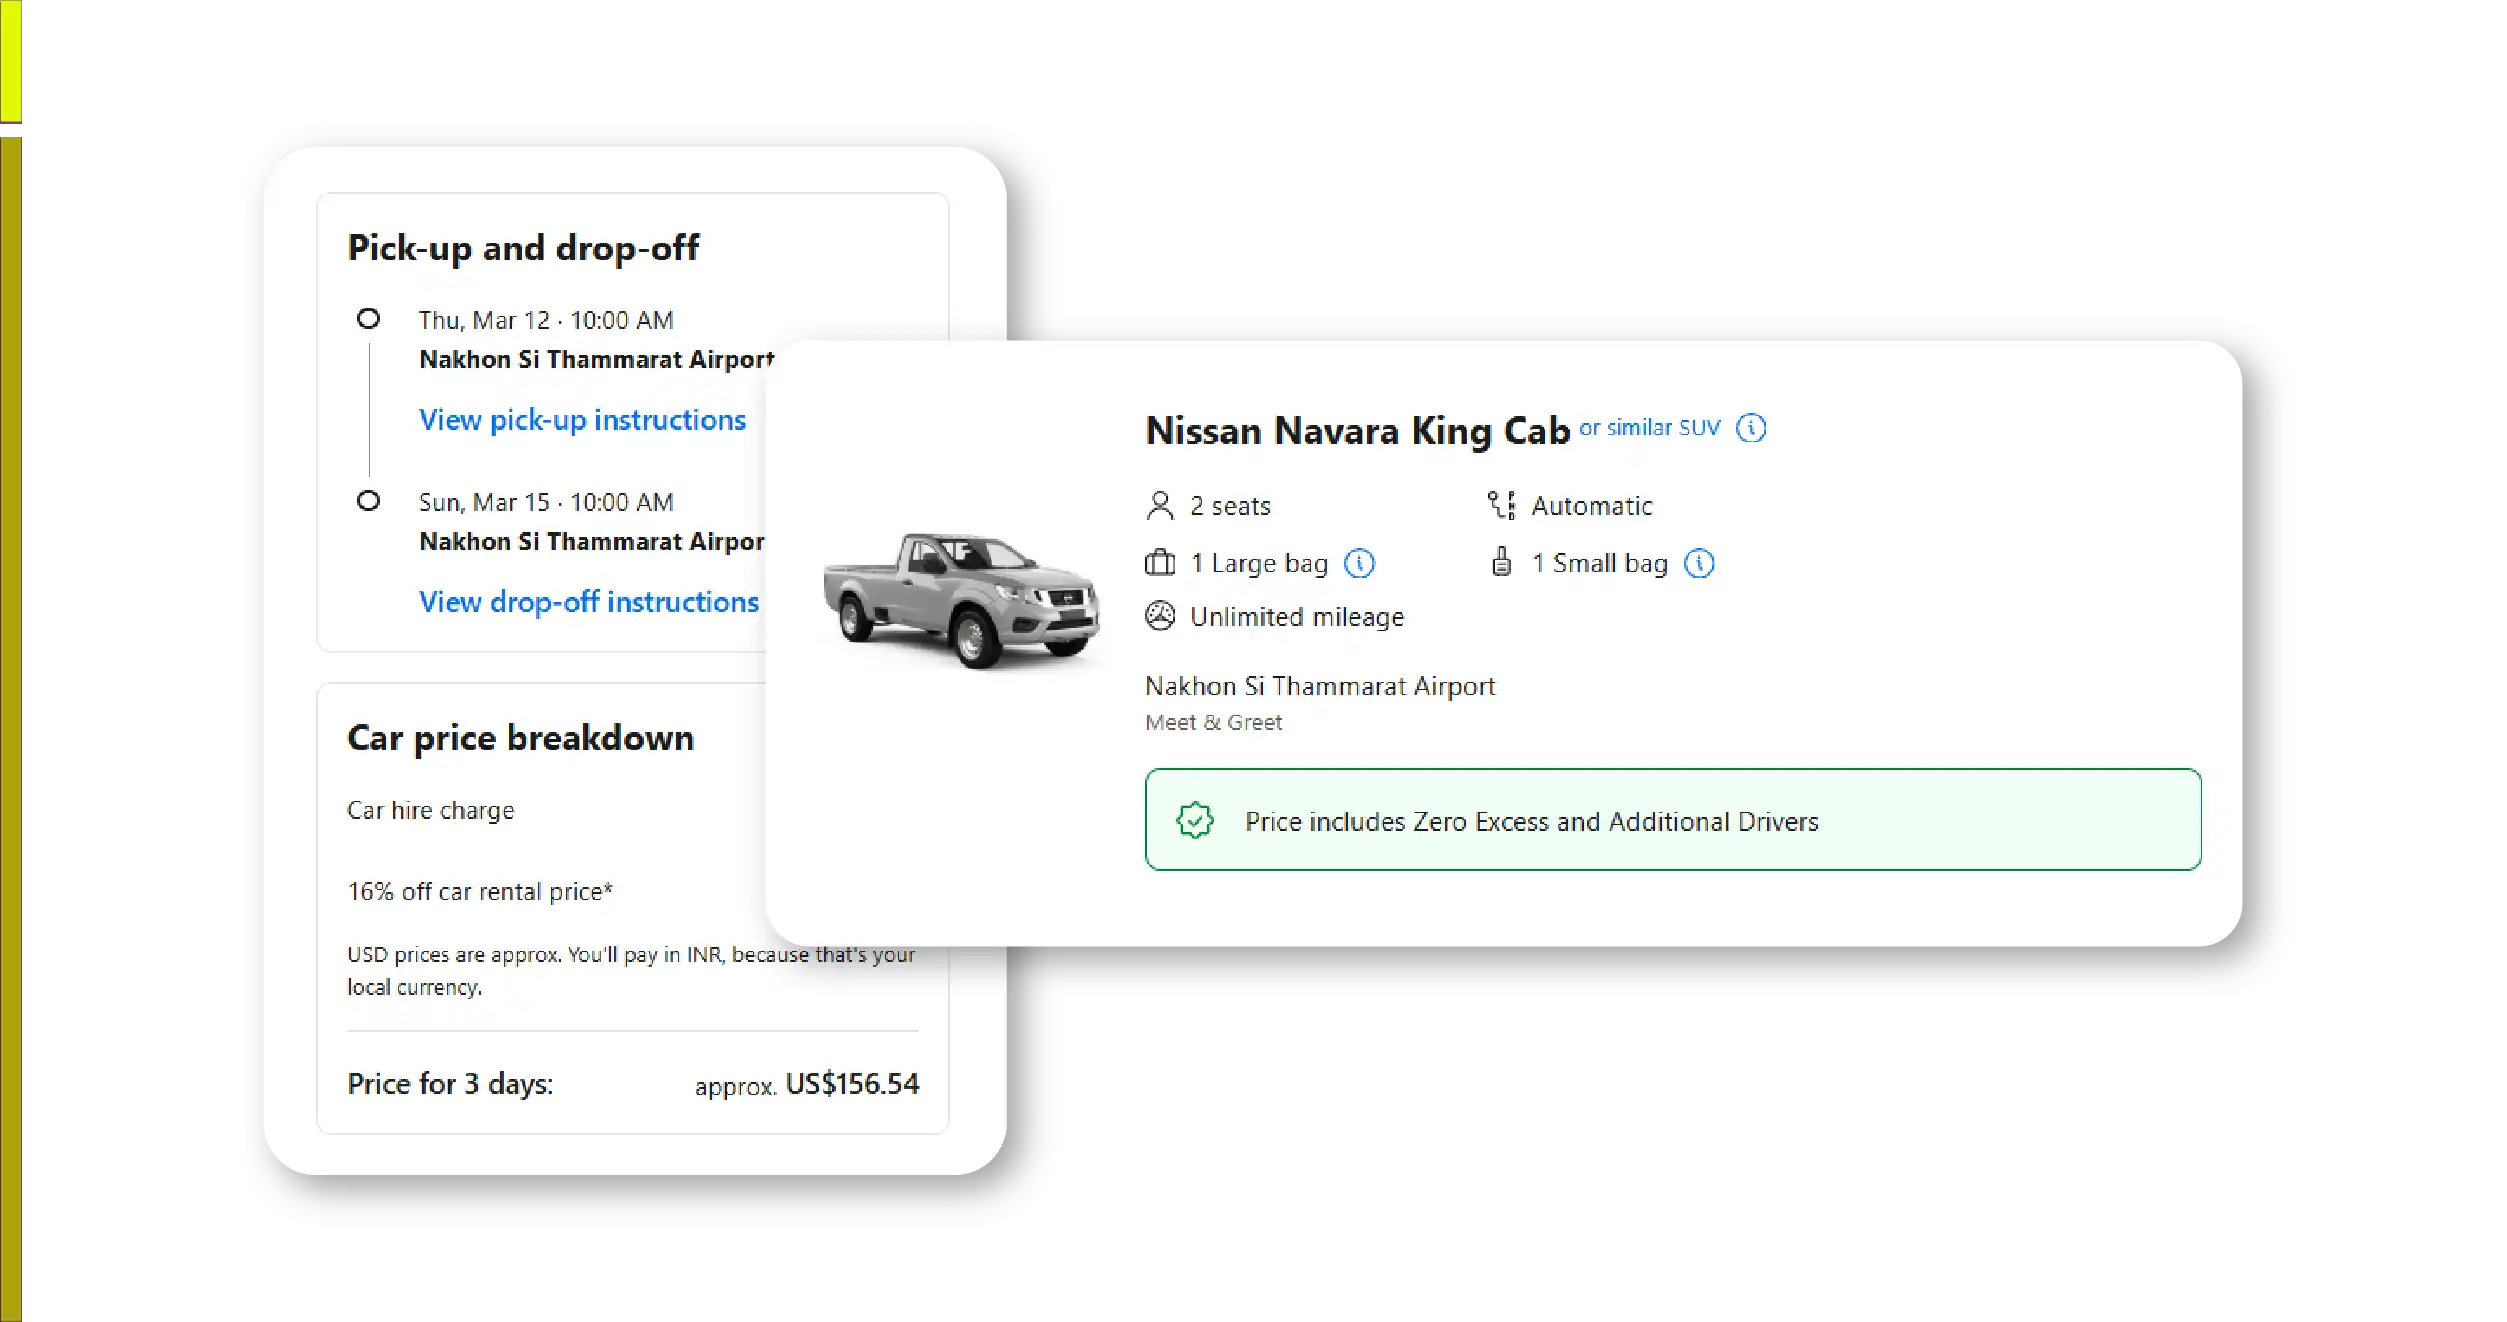Open View pick-up instructions link
2507x1322 pixels.
click(x=582, y=420)
